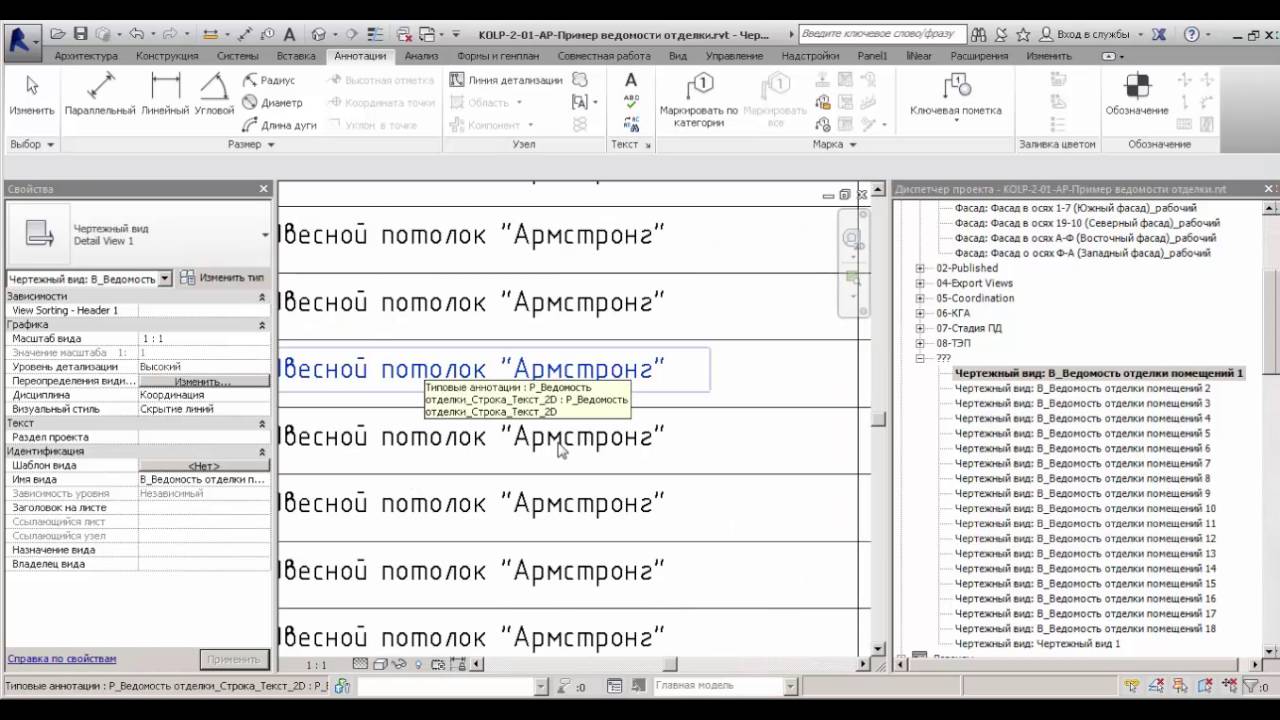Switch to the Архитектура ribbon tab

pos(86,56)
